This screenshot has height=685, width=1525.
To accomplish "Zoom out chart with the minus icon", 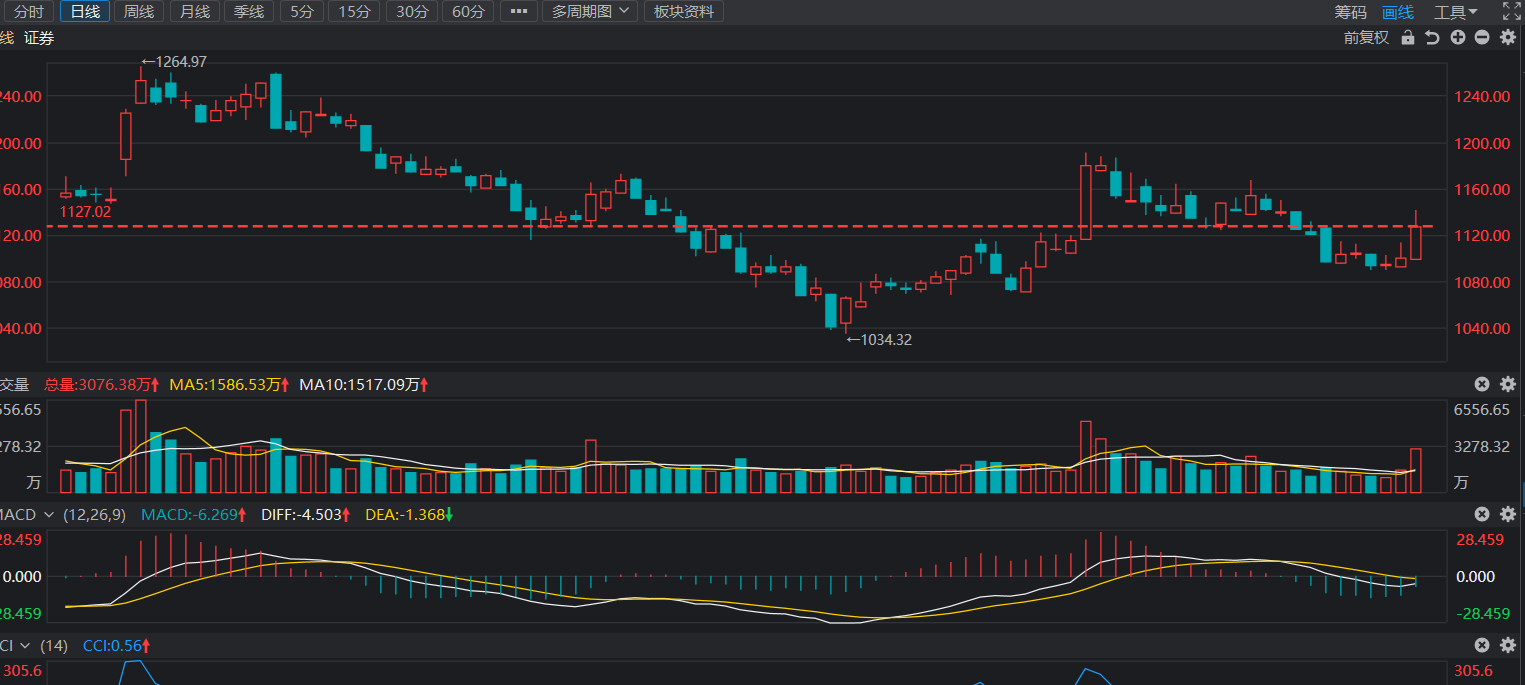I will [x=1482, y=38].
